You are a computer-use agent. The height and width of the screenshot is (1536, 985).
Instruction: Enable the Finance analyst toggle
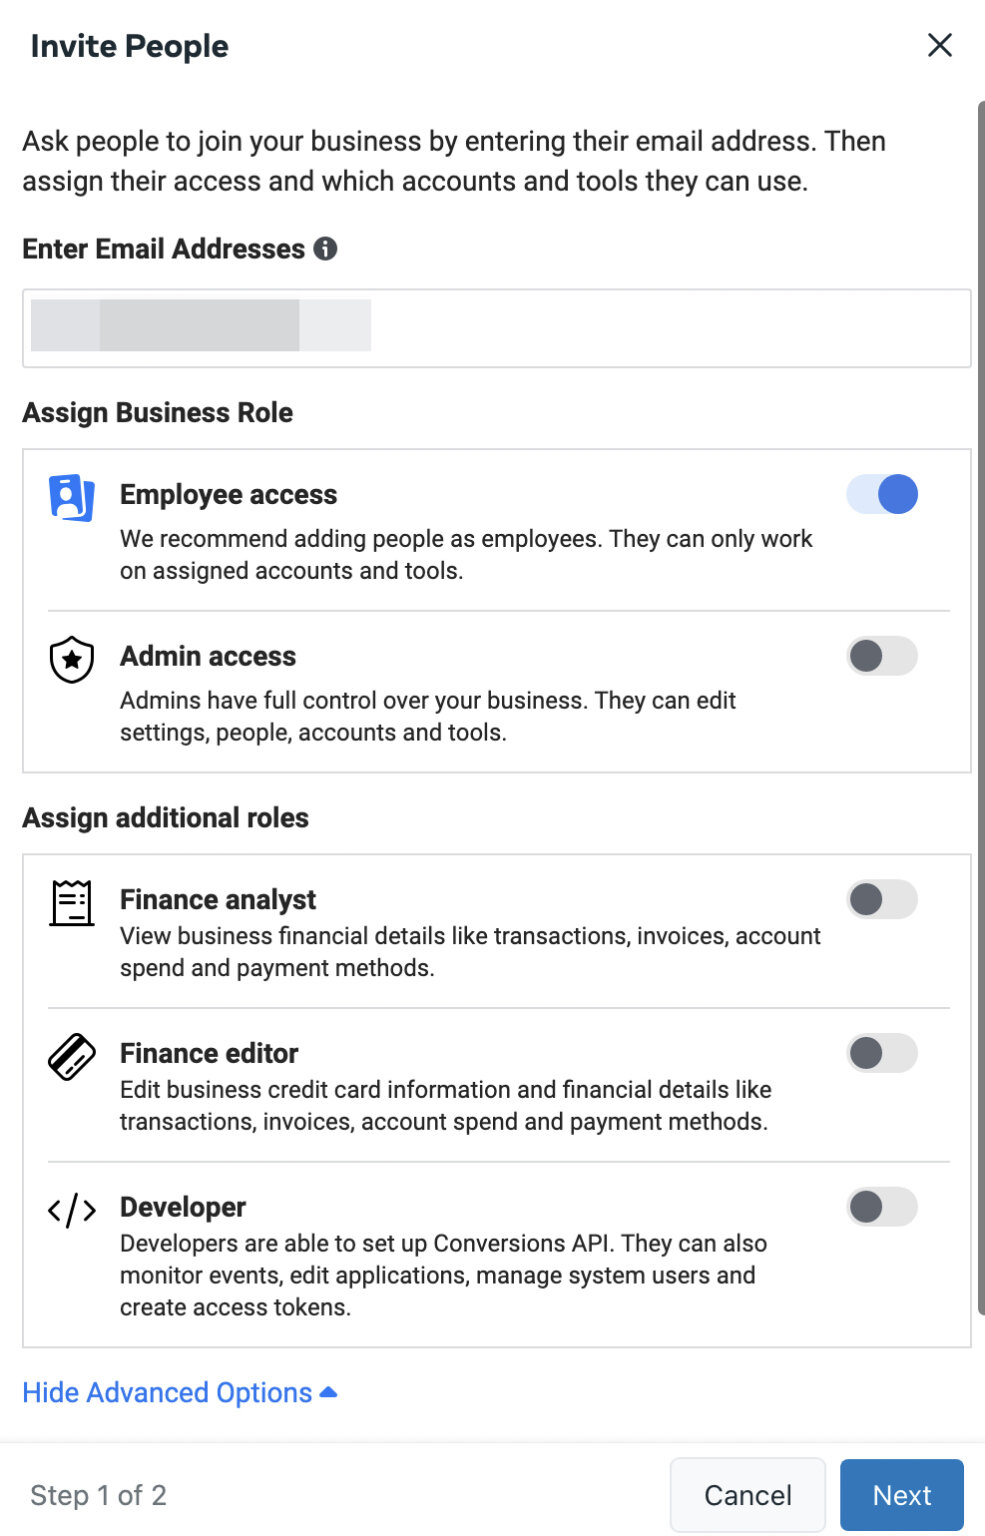pyautogui.click(x=881, y=900)
